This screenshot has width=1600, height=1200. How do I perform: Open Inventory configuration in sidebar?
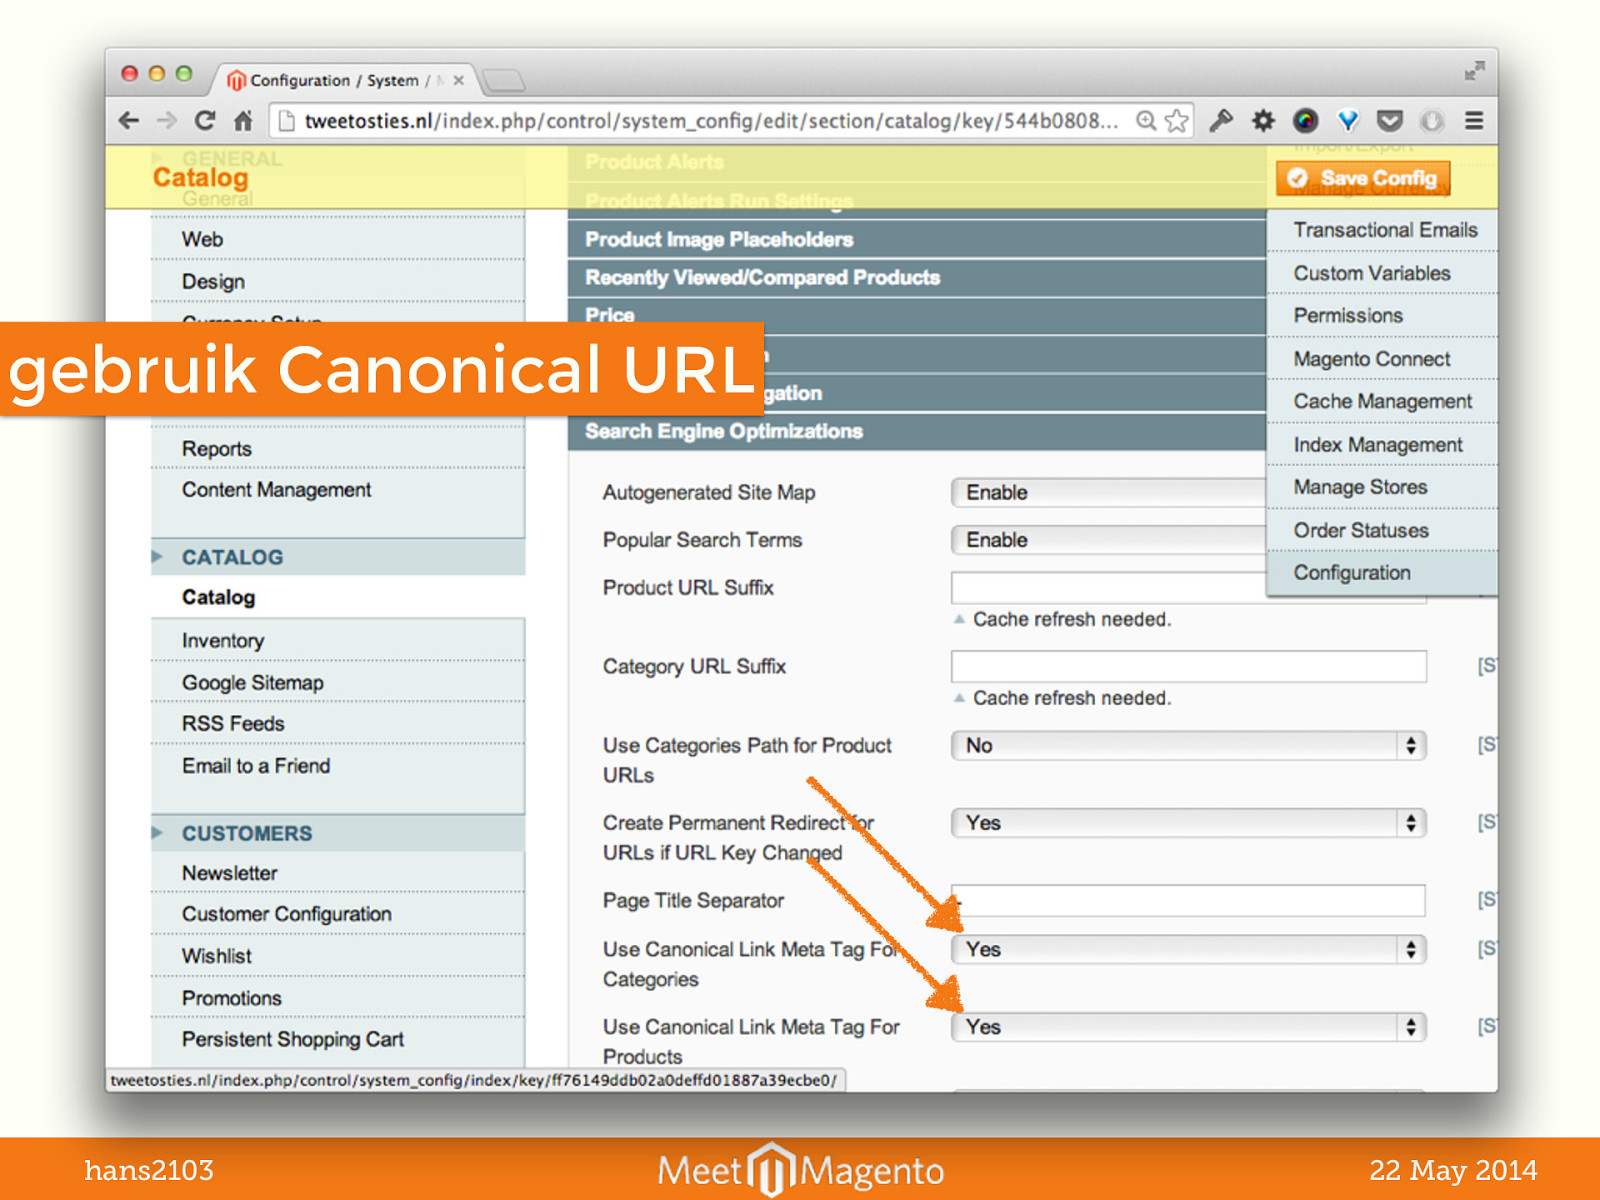[338, 641]
